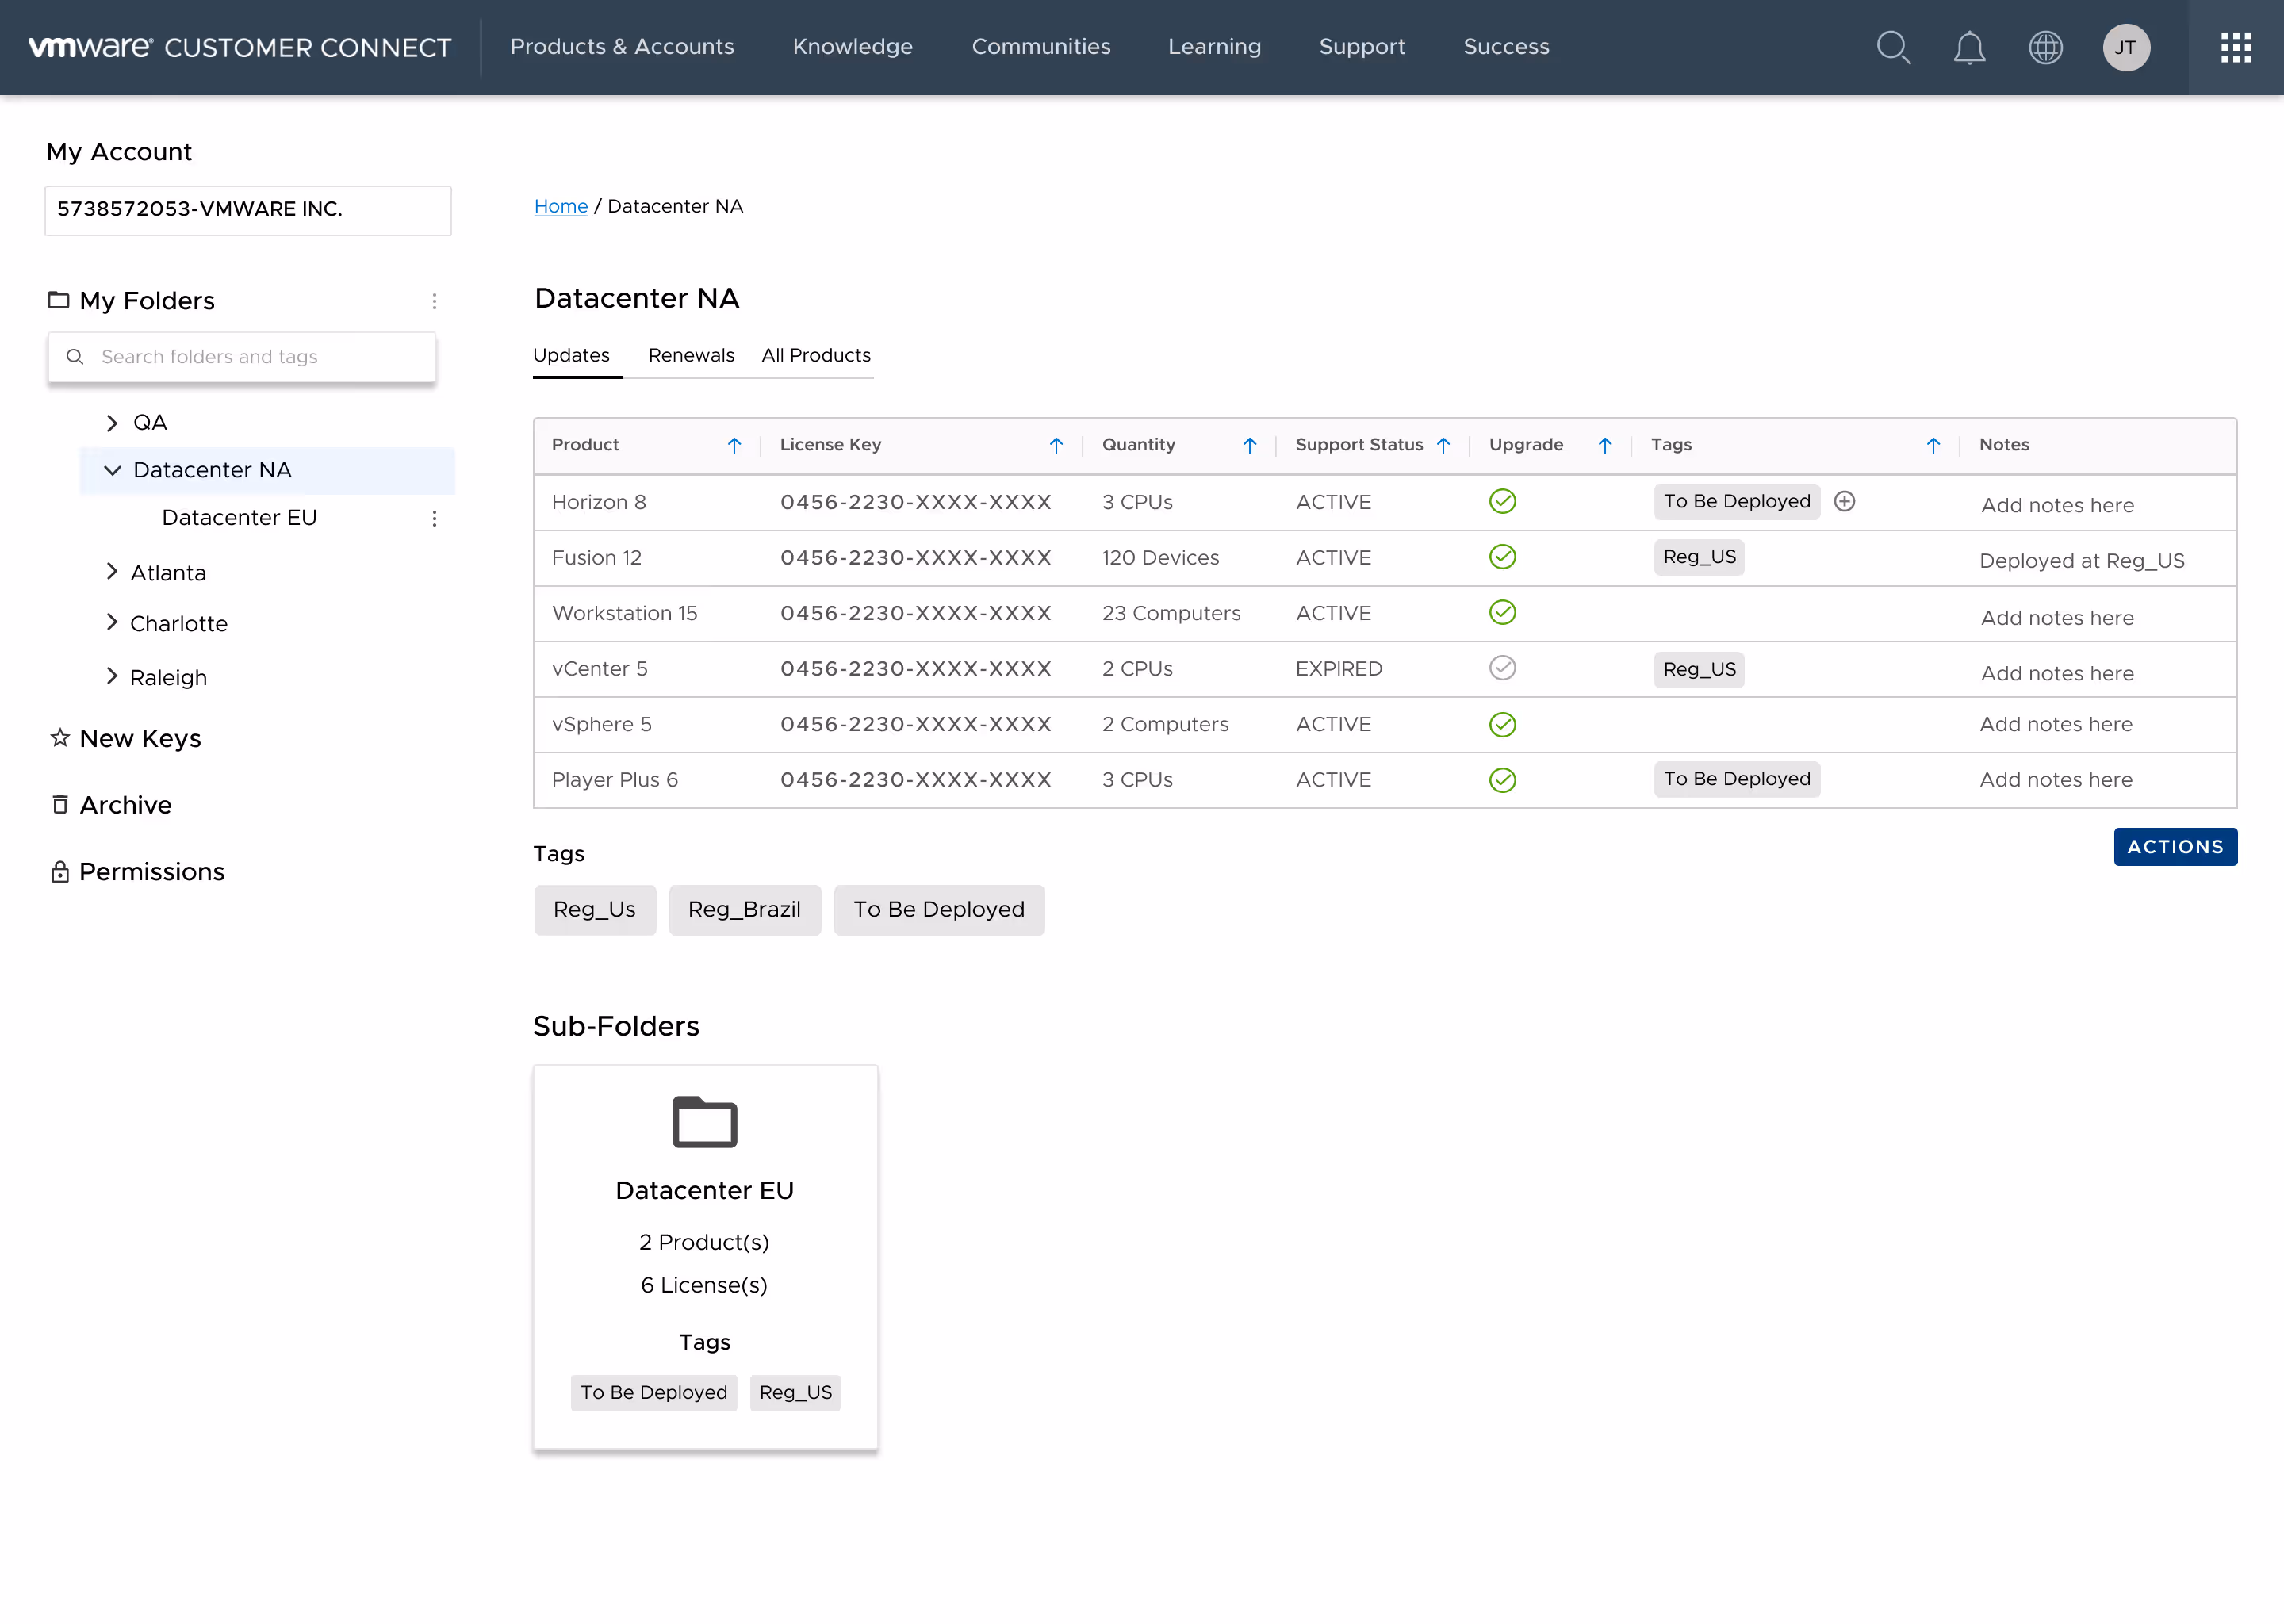Add a tag with plus icon on Horizon 8
Image resolution: width=2284 pixels, height=1624 pixels.
(1845, 501)
